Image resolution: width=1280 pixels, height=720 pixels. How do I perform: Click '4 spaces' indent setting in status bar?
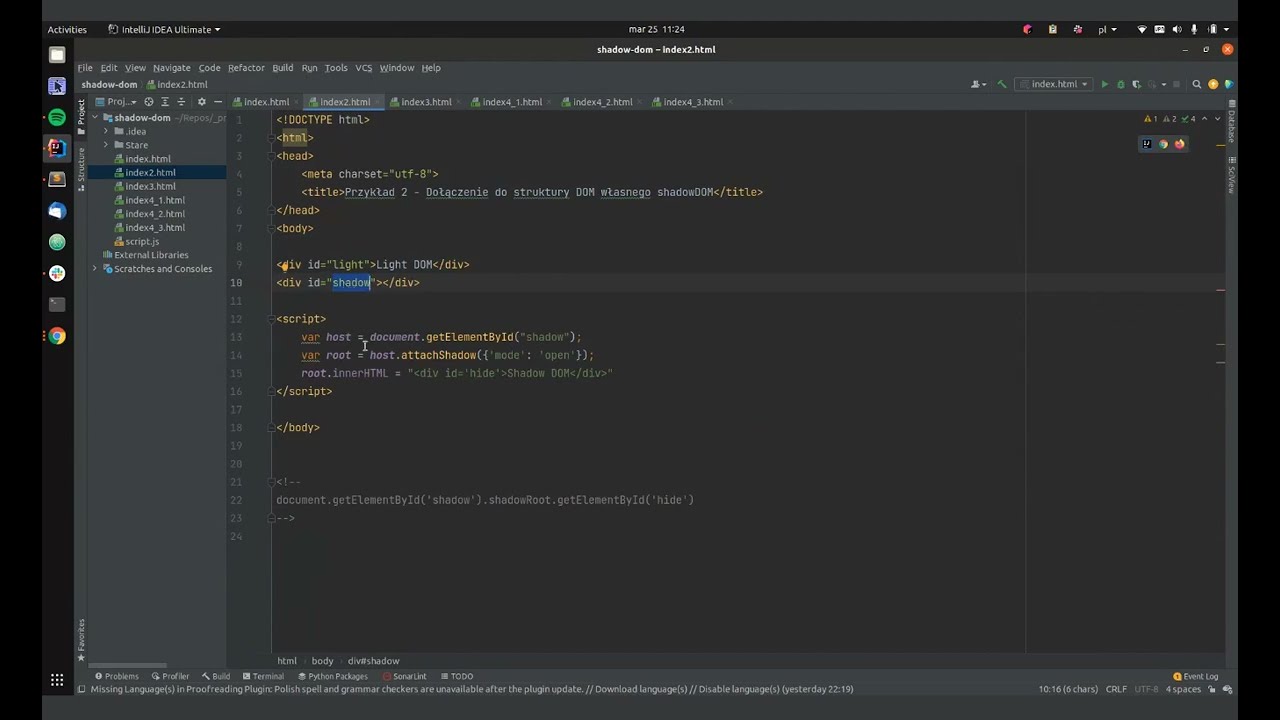[1183, 689]
